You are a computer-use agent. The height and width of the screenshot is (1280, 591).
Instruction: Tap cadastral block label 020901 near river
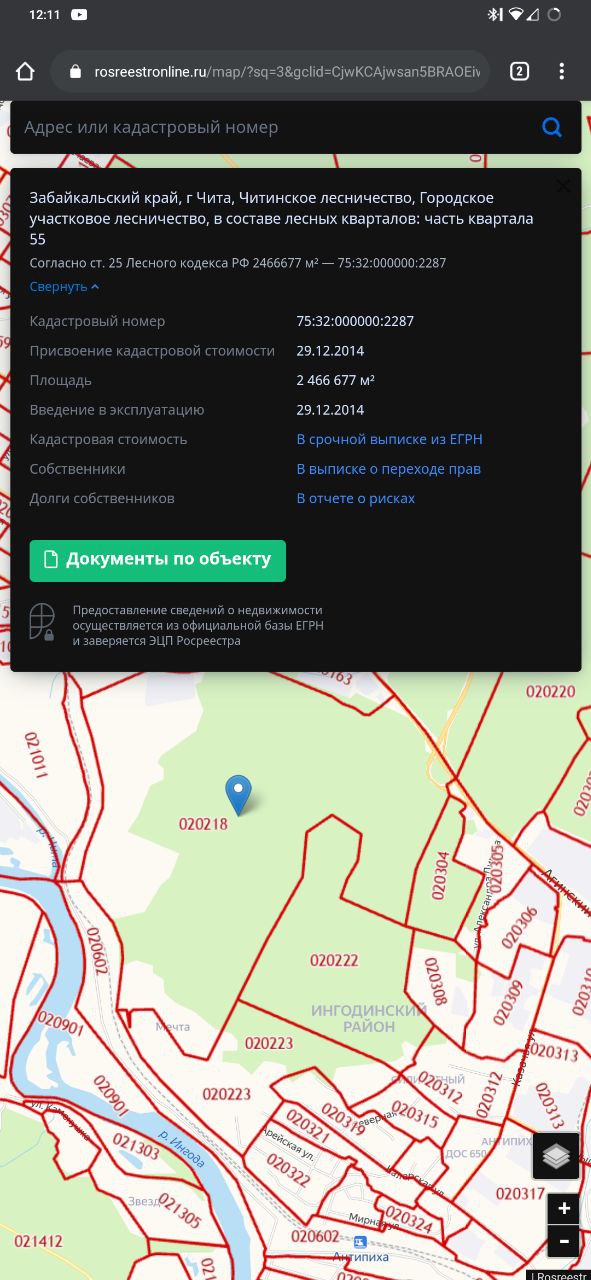(59, 1026)
